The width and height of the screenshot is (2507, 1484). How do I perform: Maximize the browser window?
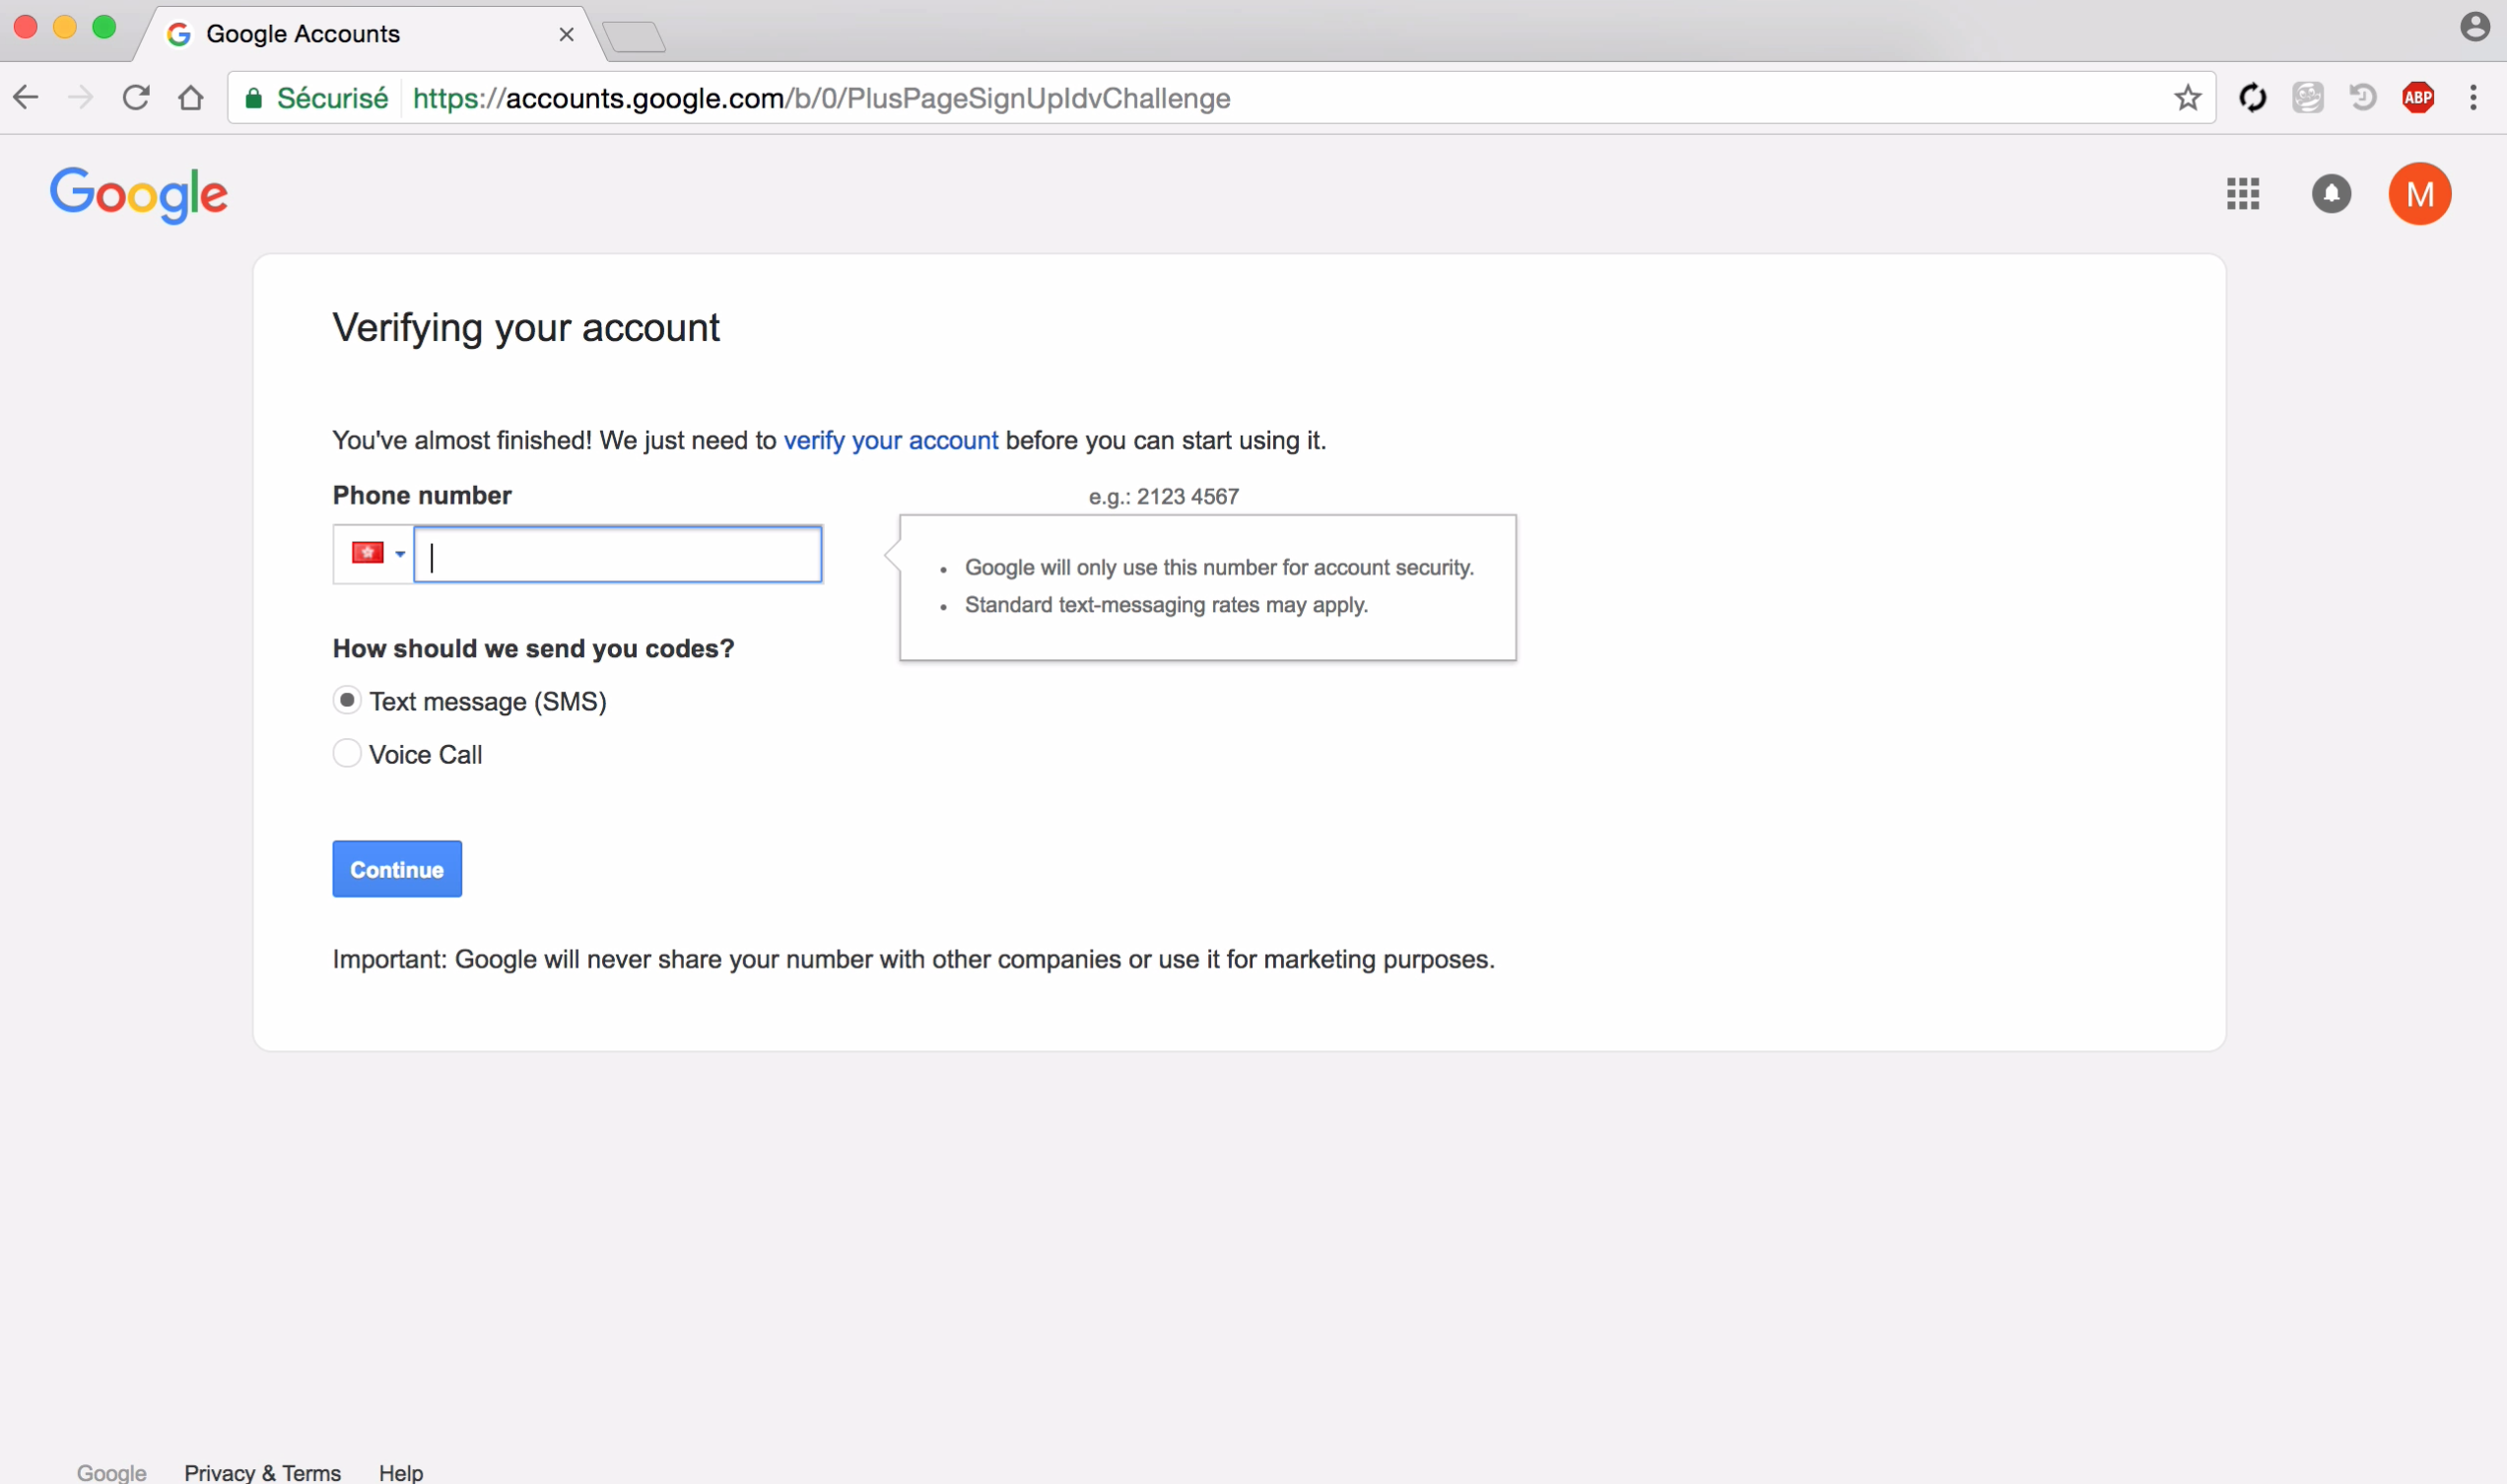pos(104,27)
